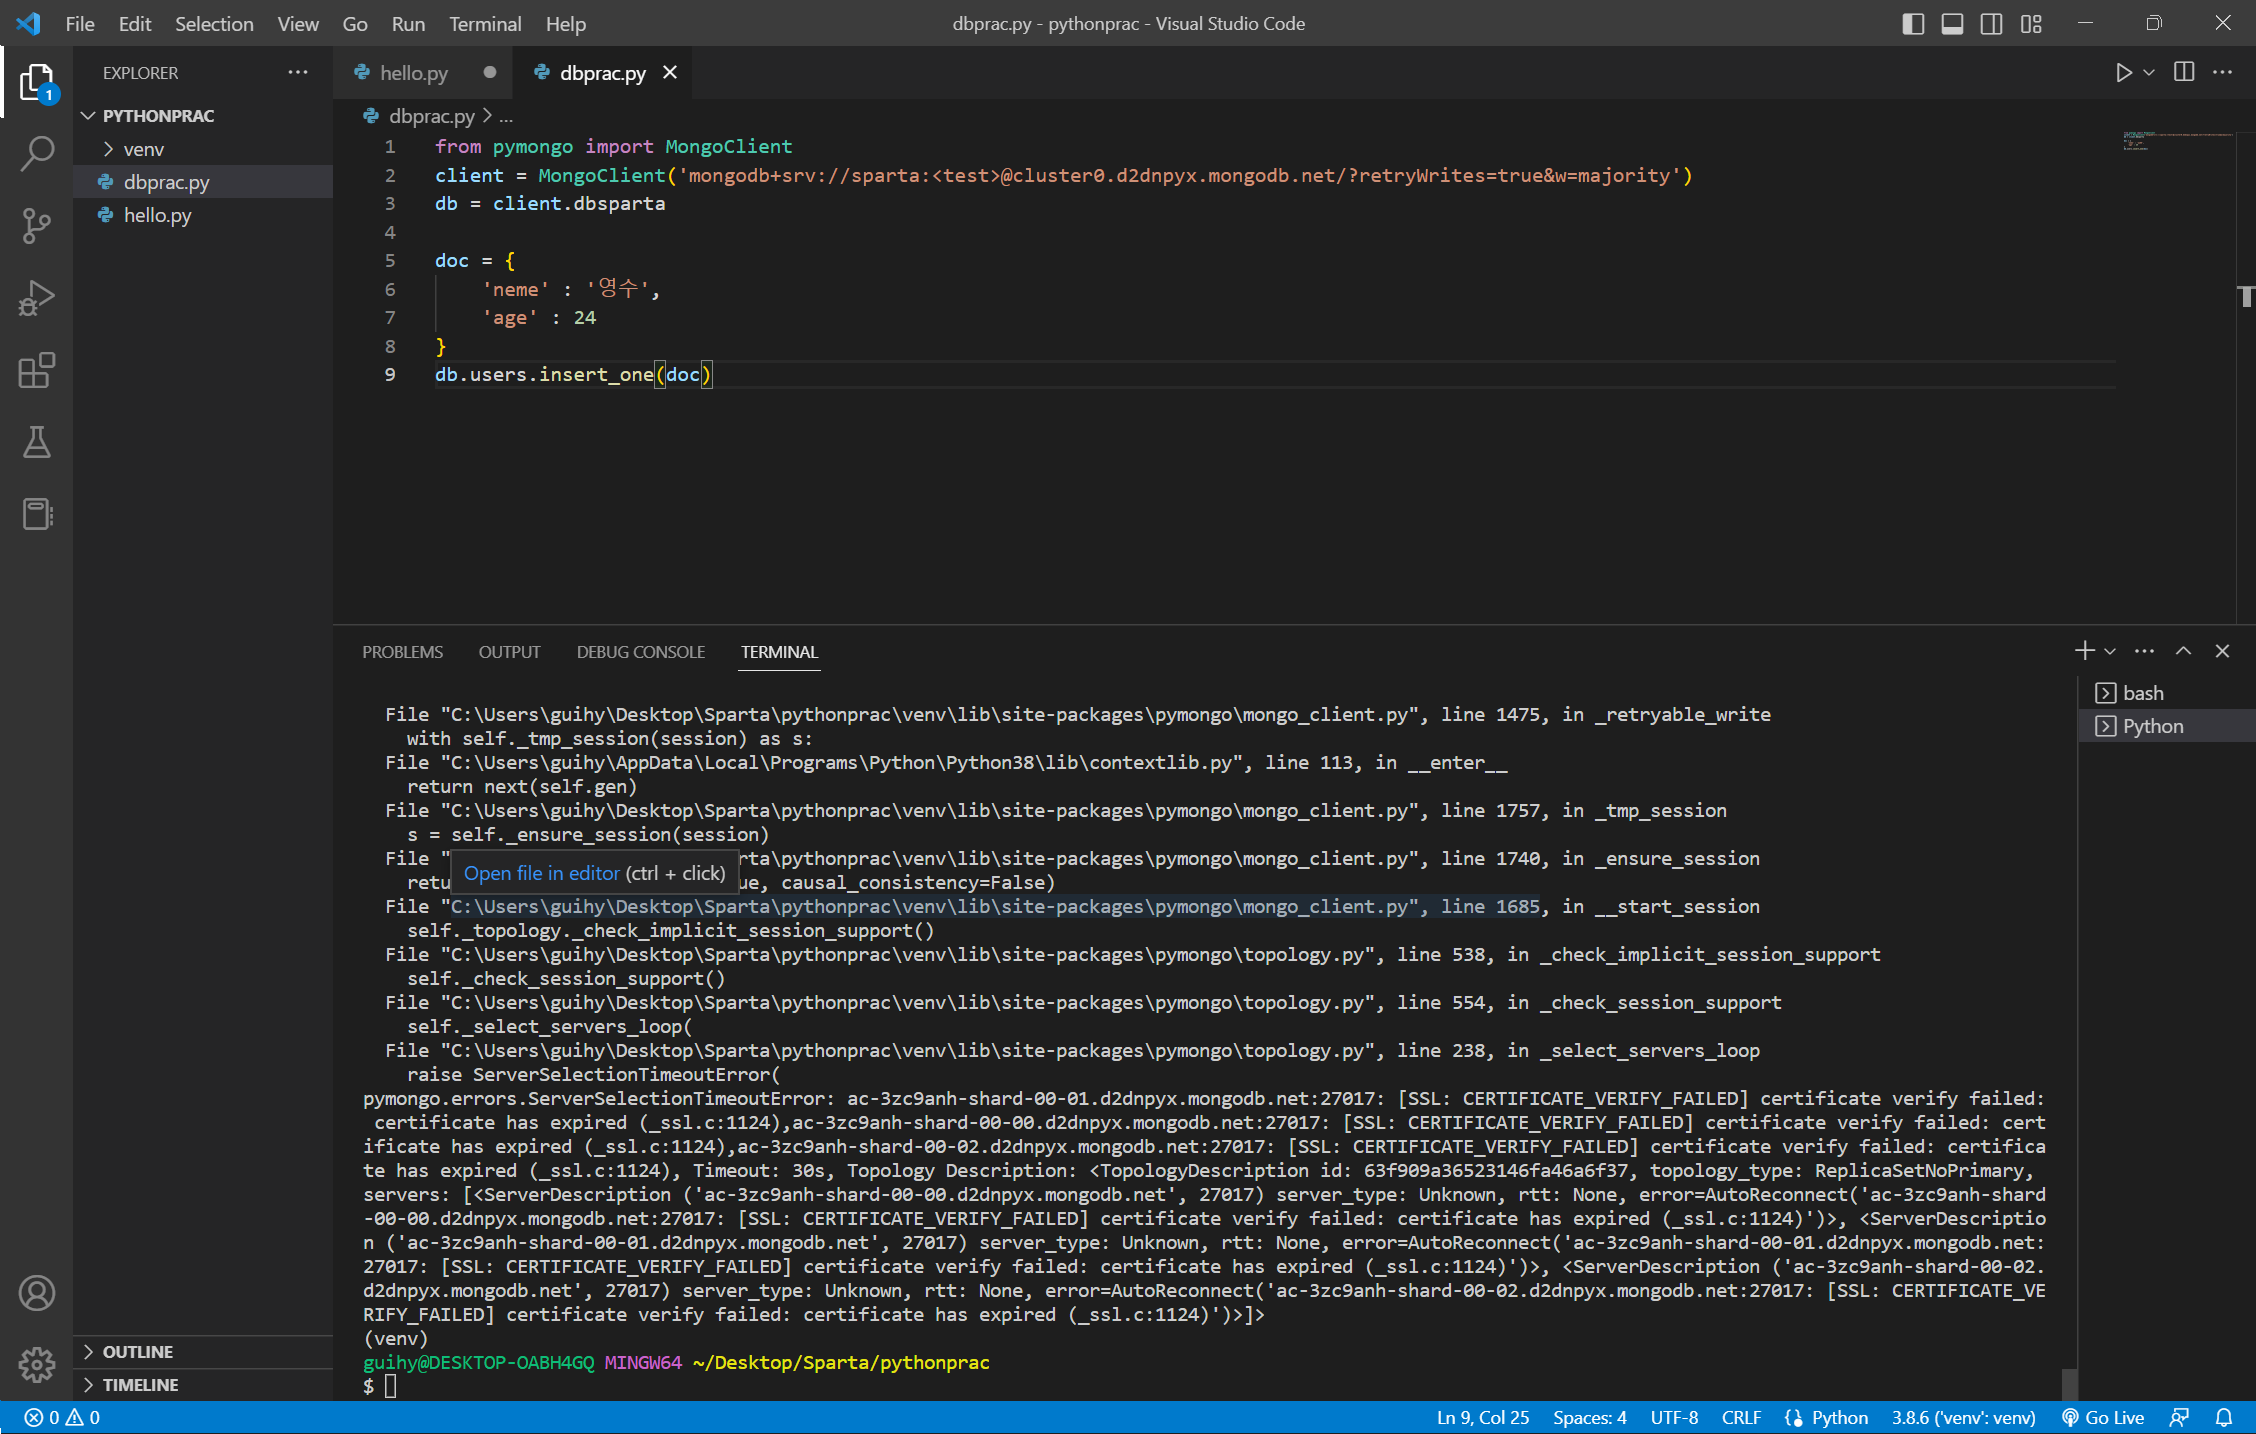Open the run button dropdown arrow

coord(2149,73)
